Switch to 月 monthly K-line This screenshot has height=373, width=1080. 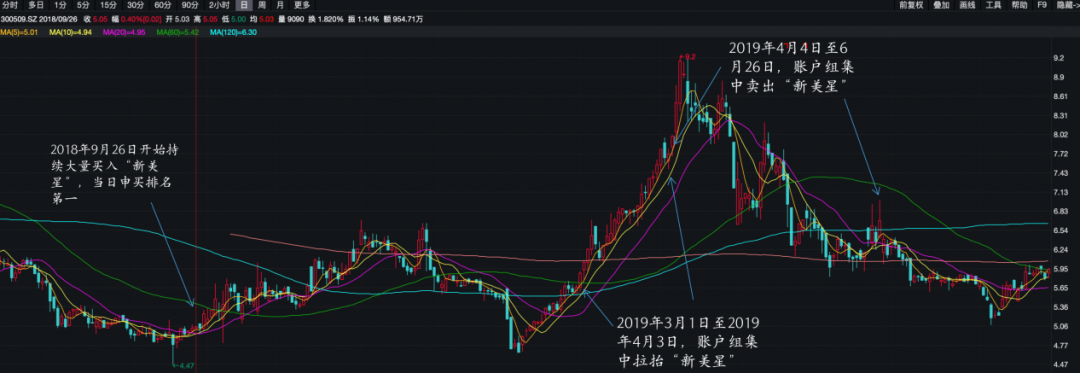click(x=279, y=5)
